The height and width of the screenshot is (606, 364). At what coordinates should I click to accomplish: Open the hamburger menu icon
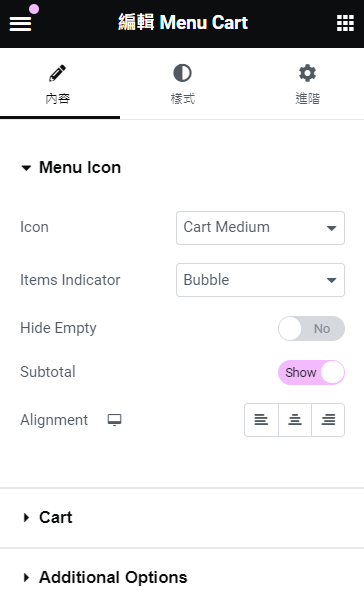pos(20,24)
